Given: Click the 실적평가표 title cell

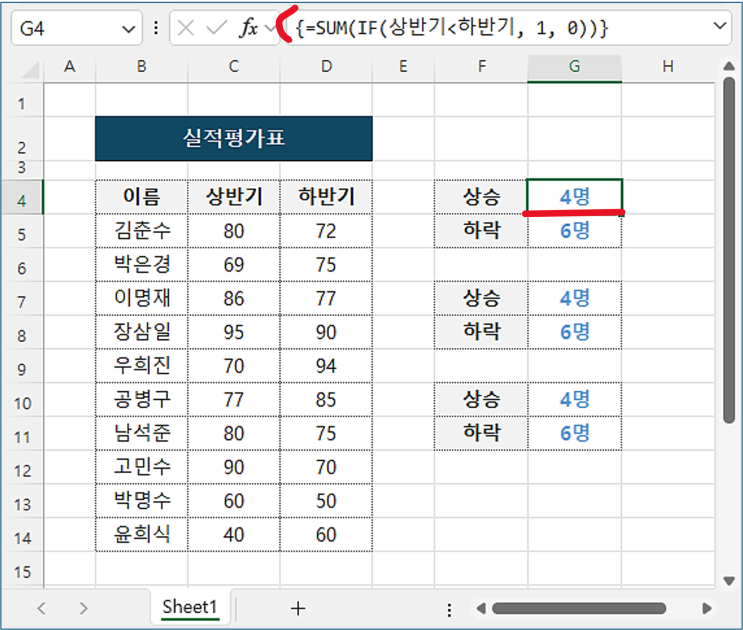Looking at the screenshot, I should click(234, 138).
